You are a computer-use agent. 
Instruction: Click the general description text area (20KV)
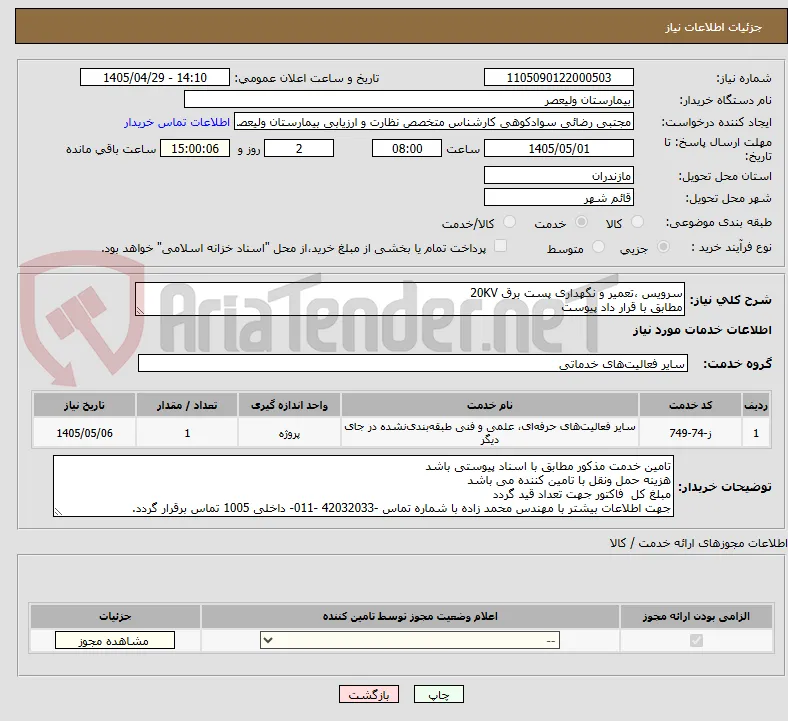pos(410,299)
